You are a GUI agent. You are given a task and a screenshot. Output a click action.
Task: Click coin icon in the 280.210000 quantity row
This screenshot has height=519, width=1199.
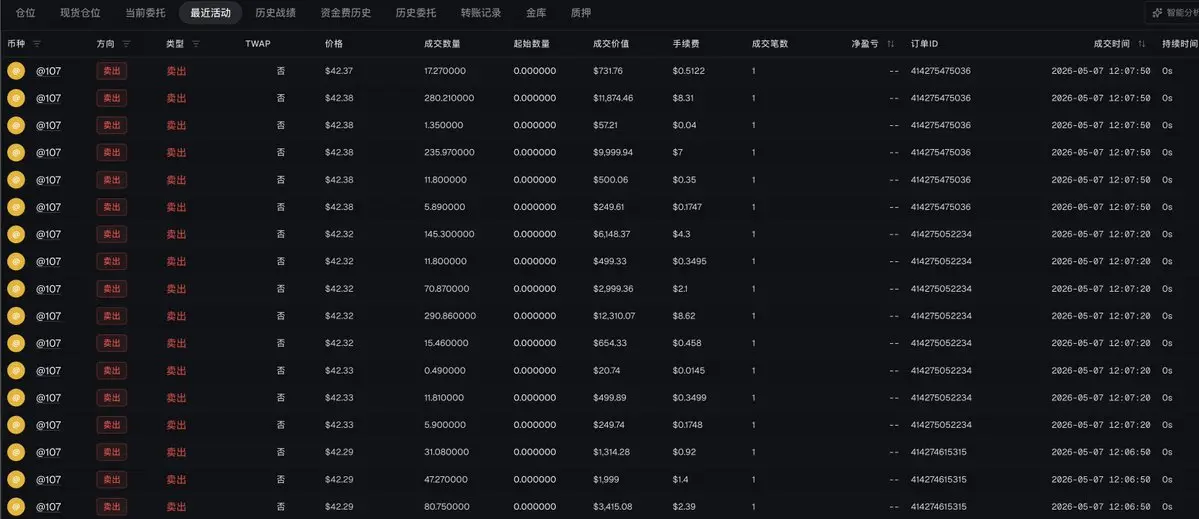tap(16, 98)
